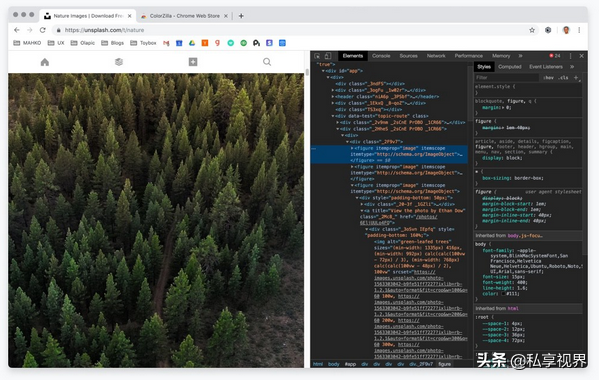Close the ColorZilla tab
599x380 pixels.
pyautogui.click(x=226, y=16)
